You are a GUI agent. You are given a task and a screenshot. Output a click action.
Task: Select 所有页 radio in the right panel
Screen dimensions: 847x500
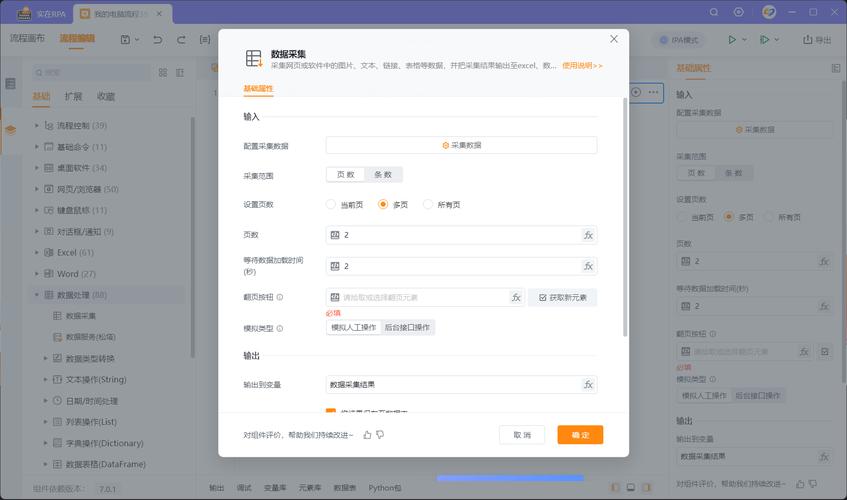coord(768,217)
